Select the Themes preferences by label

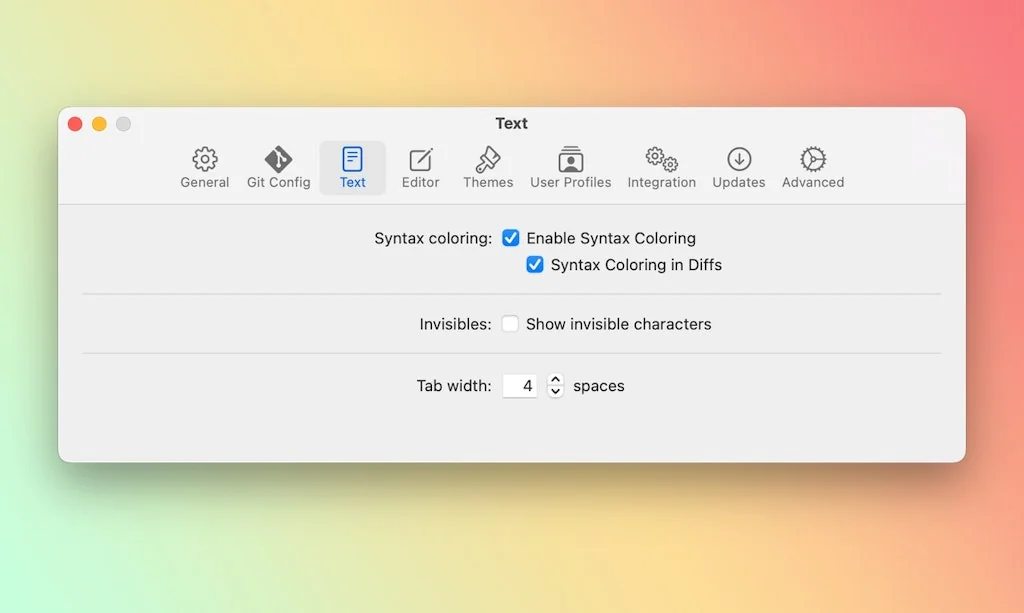pos(488,182)
